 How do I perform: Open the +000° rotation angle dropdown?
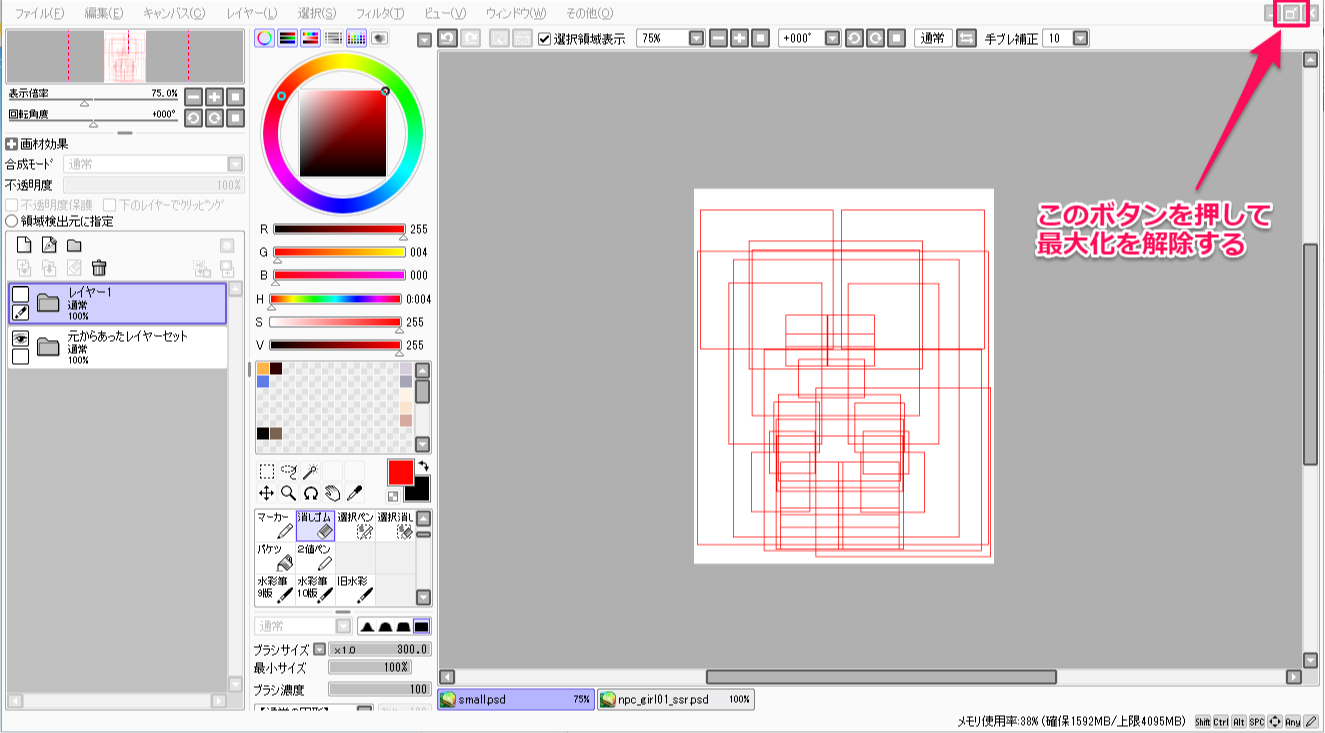click(x=833, y=38)
